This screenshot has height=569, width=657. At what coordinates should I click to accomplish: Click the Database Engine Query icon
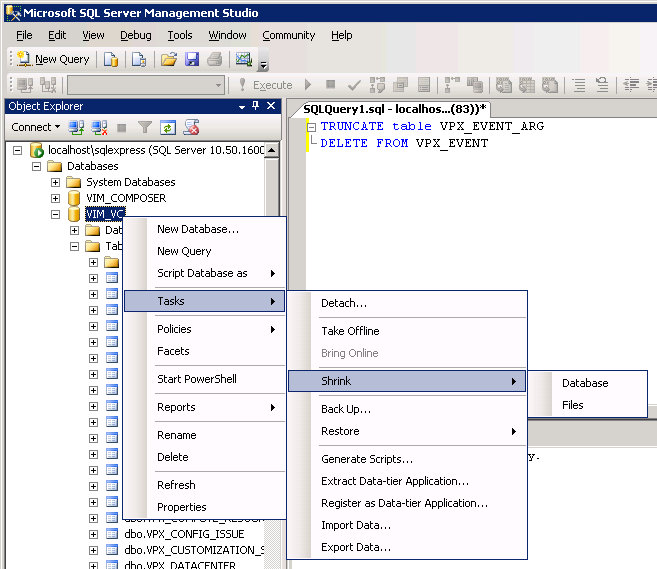(x=111, y=59)
